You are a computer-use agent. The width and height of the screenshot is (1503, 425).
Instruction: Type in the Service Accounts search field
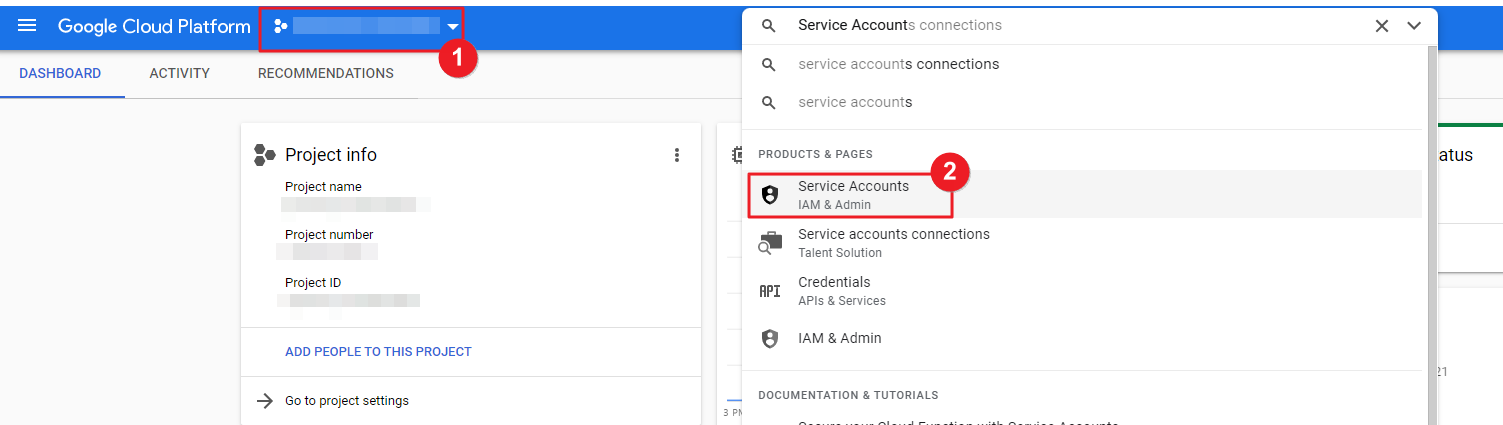(1070, 26)
